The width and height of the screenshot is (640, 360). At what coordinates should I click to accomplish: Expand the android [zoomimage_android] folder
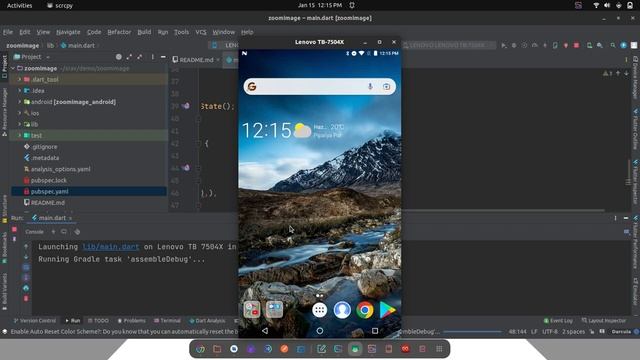pos(19,102)
